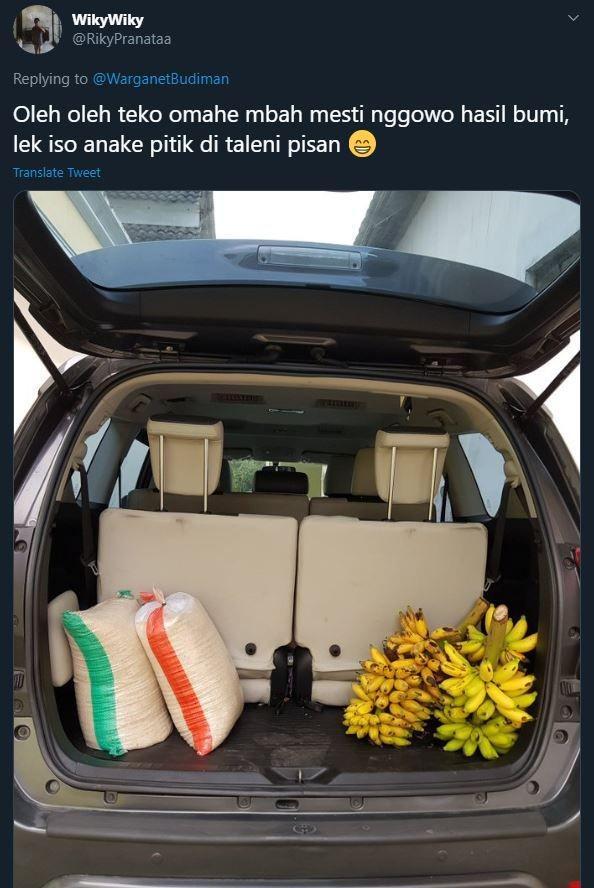Open the attached photo at the bananas
Screen dimensions: 594x888
442,684
